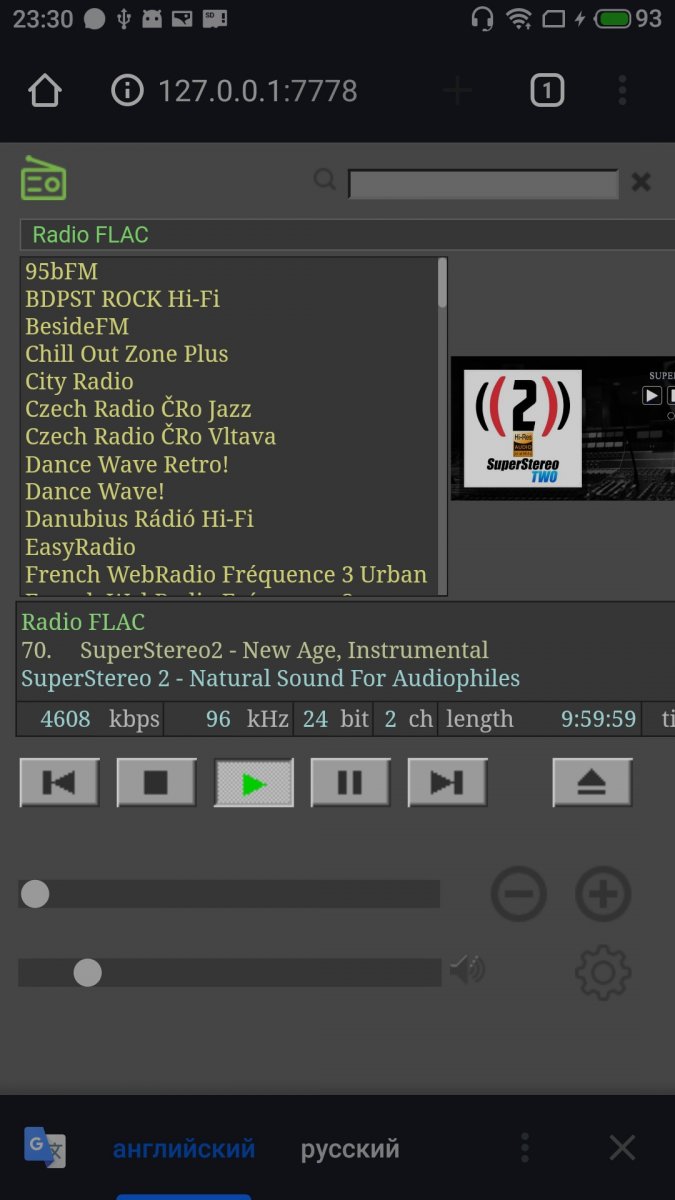Click the green radio app icon
The height and width of the screenshot is (1200, 675).
[x=43, y=179]
